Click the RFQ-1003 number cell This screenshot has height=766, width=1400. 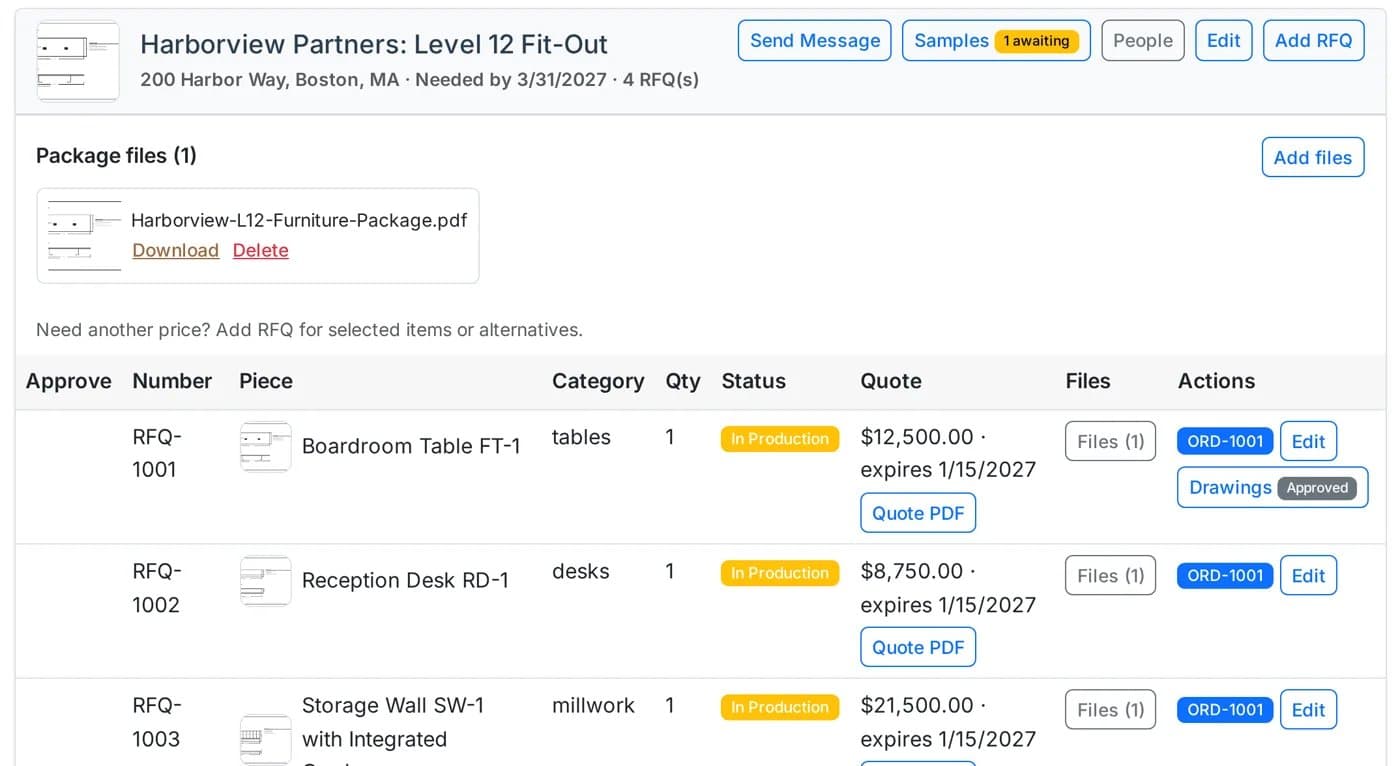tap(157, 722)
